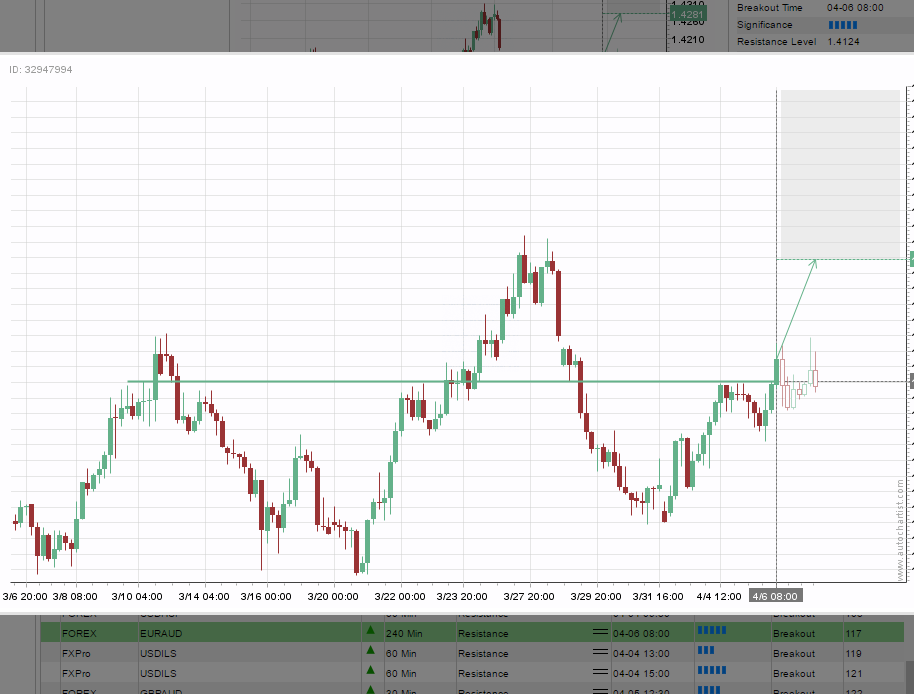Click USDILS in the 04-04 13:00 row
Image resolution: width=914 pixels, height=694 pixels.
click(158, 654)
